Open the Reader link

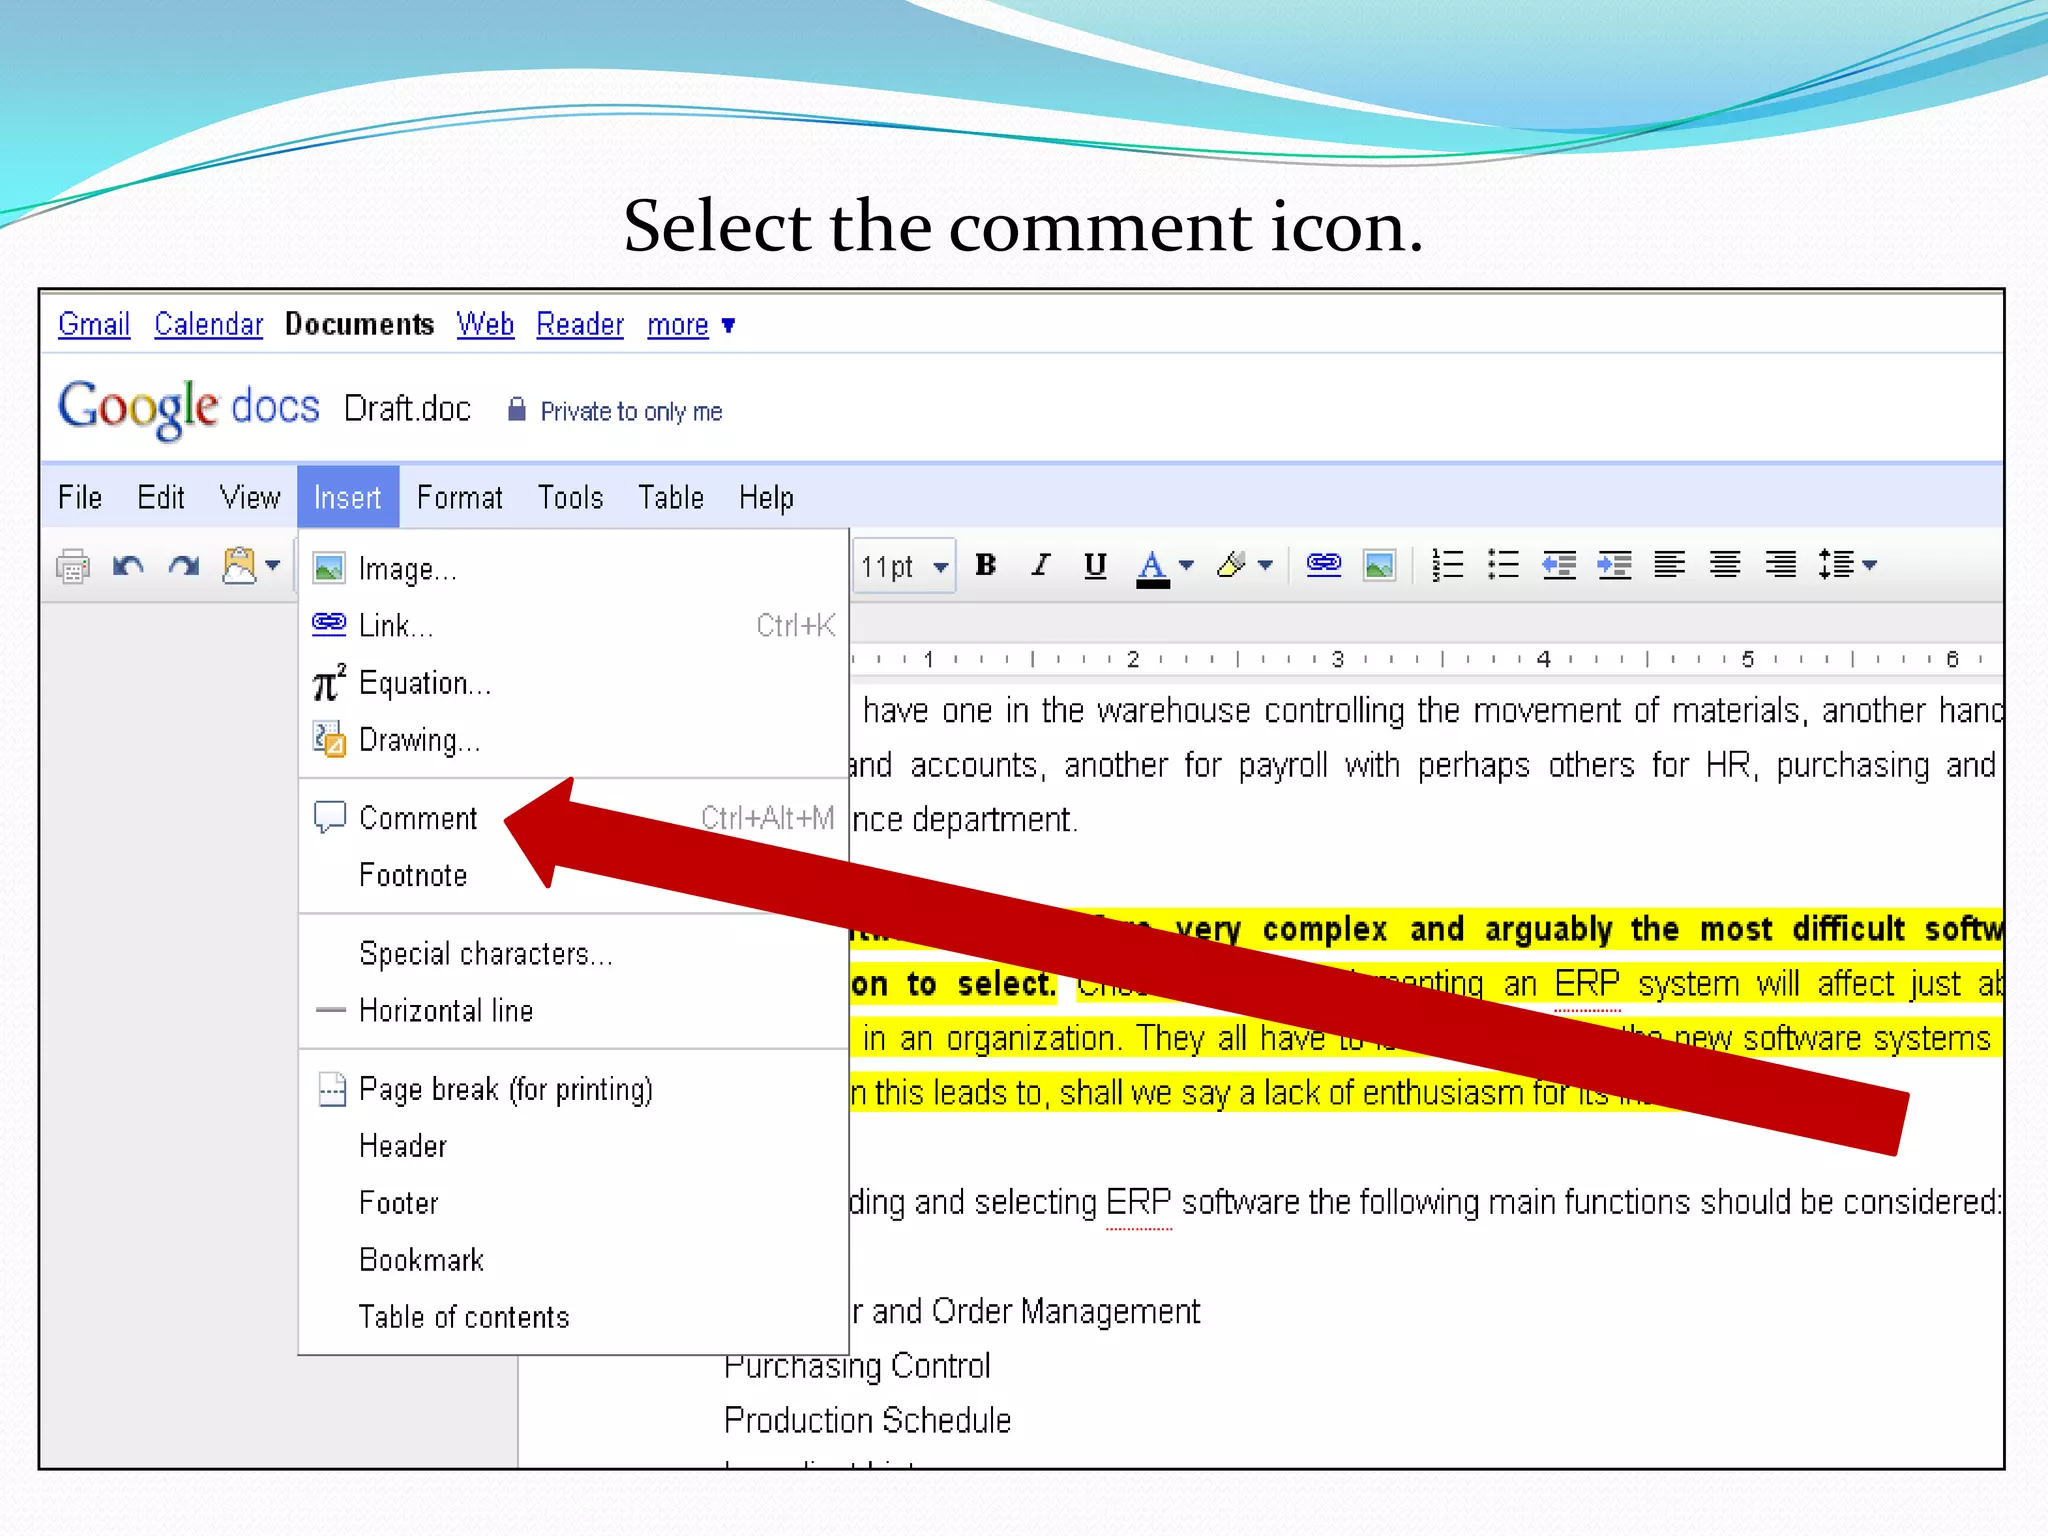[x=580, y=324]
